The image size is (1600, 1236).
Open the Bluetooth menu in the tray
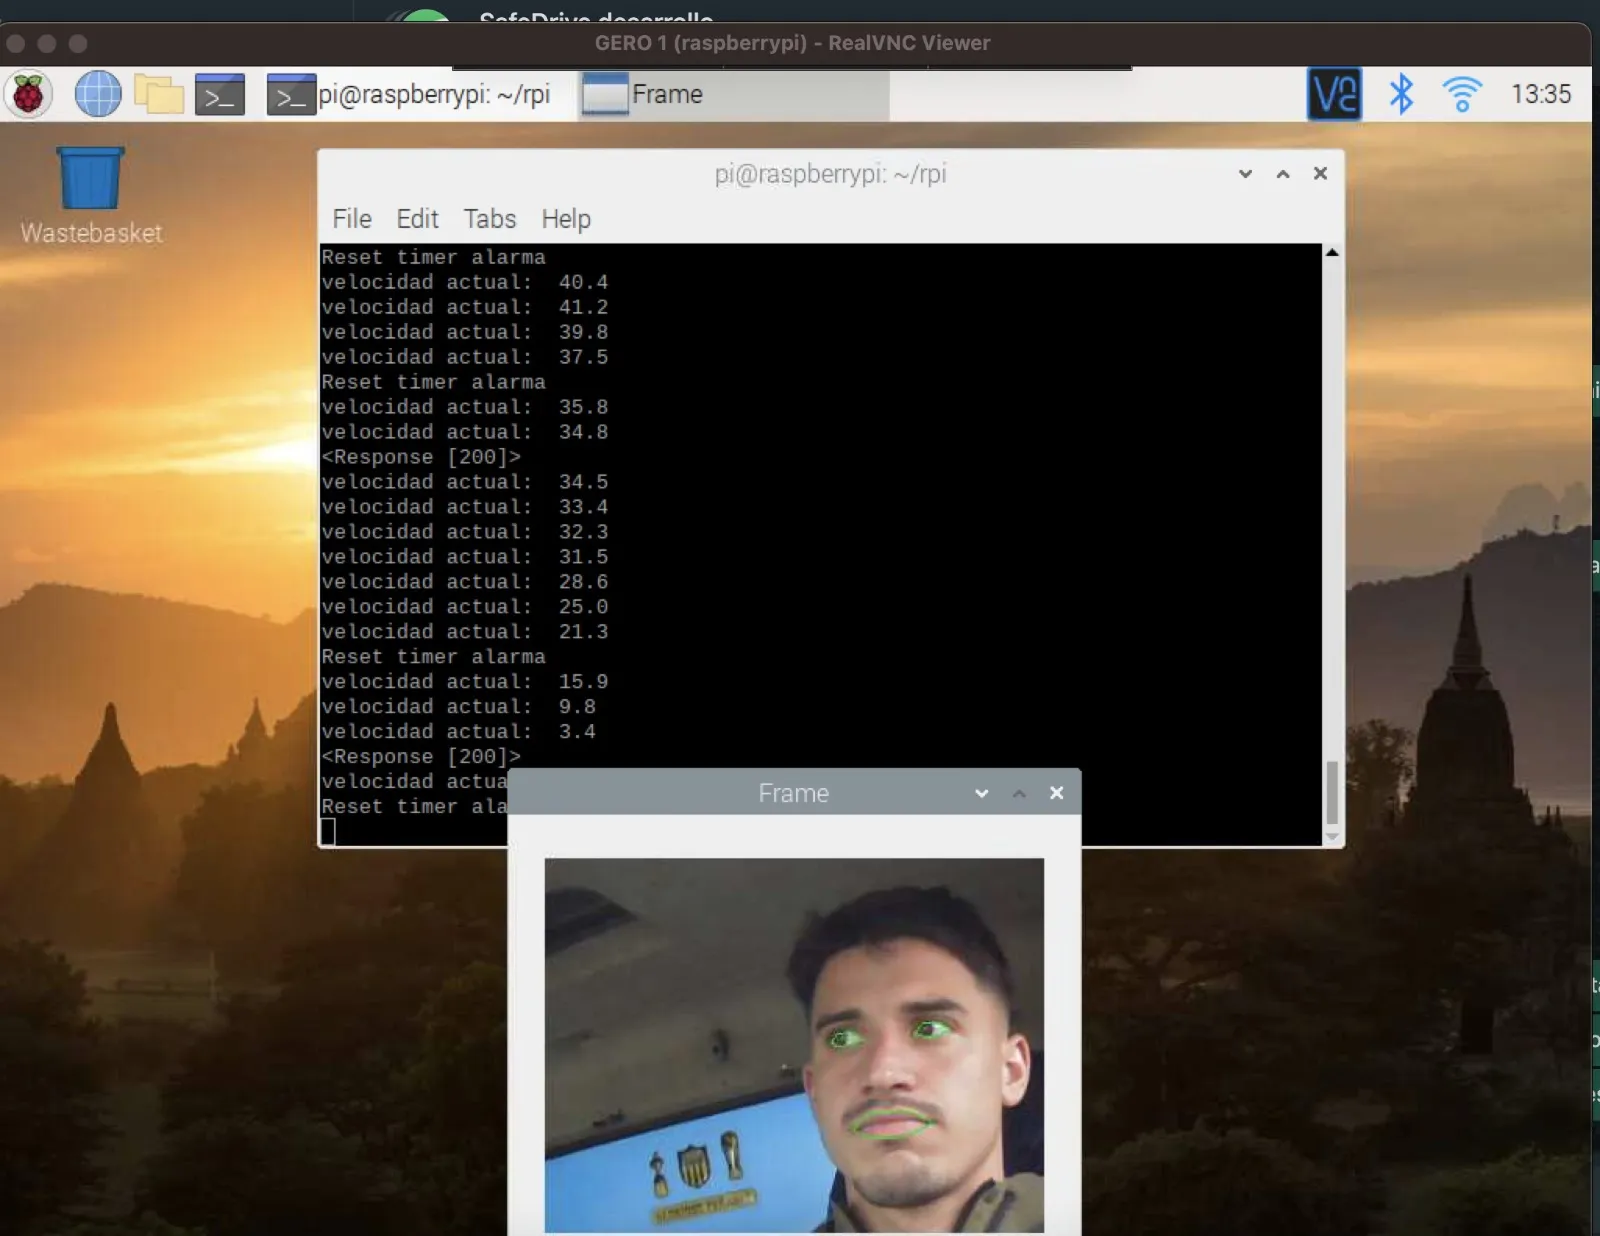[1401, 94]
